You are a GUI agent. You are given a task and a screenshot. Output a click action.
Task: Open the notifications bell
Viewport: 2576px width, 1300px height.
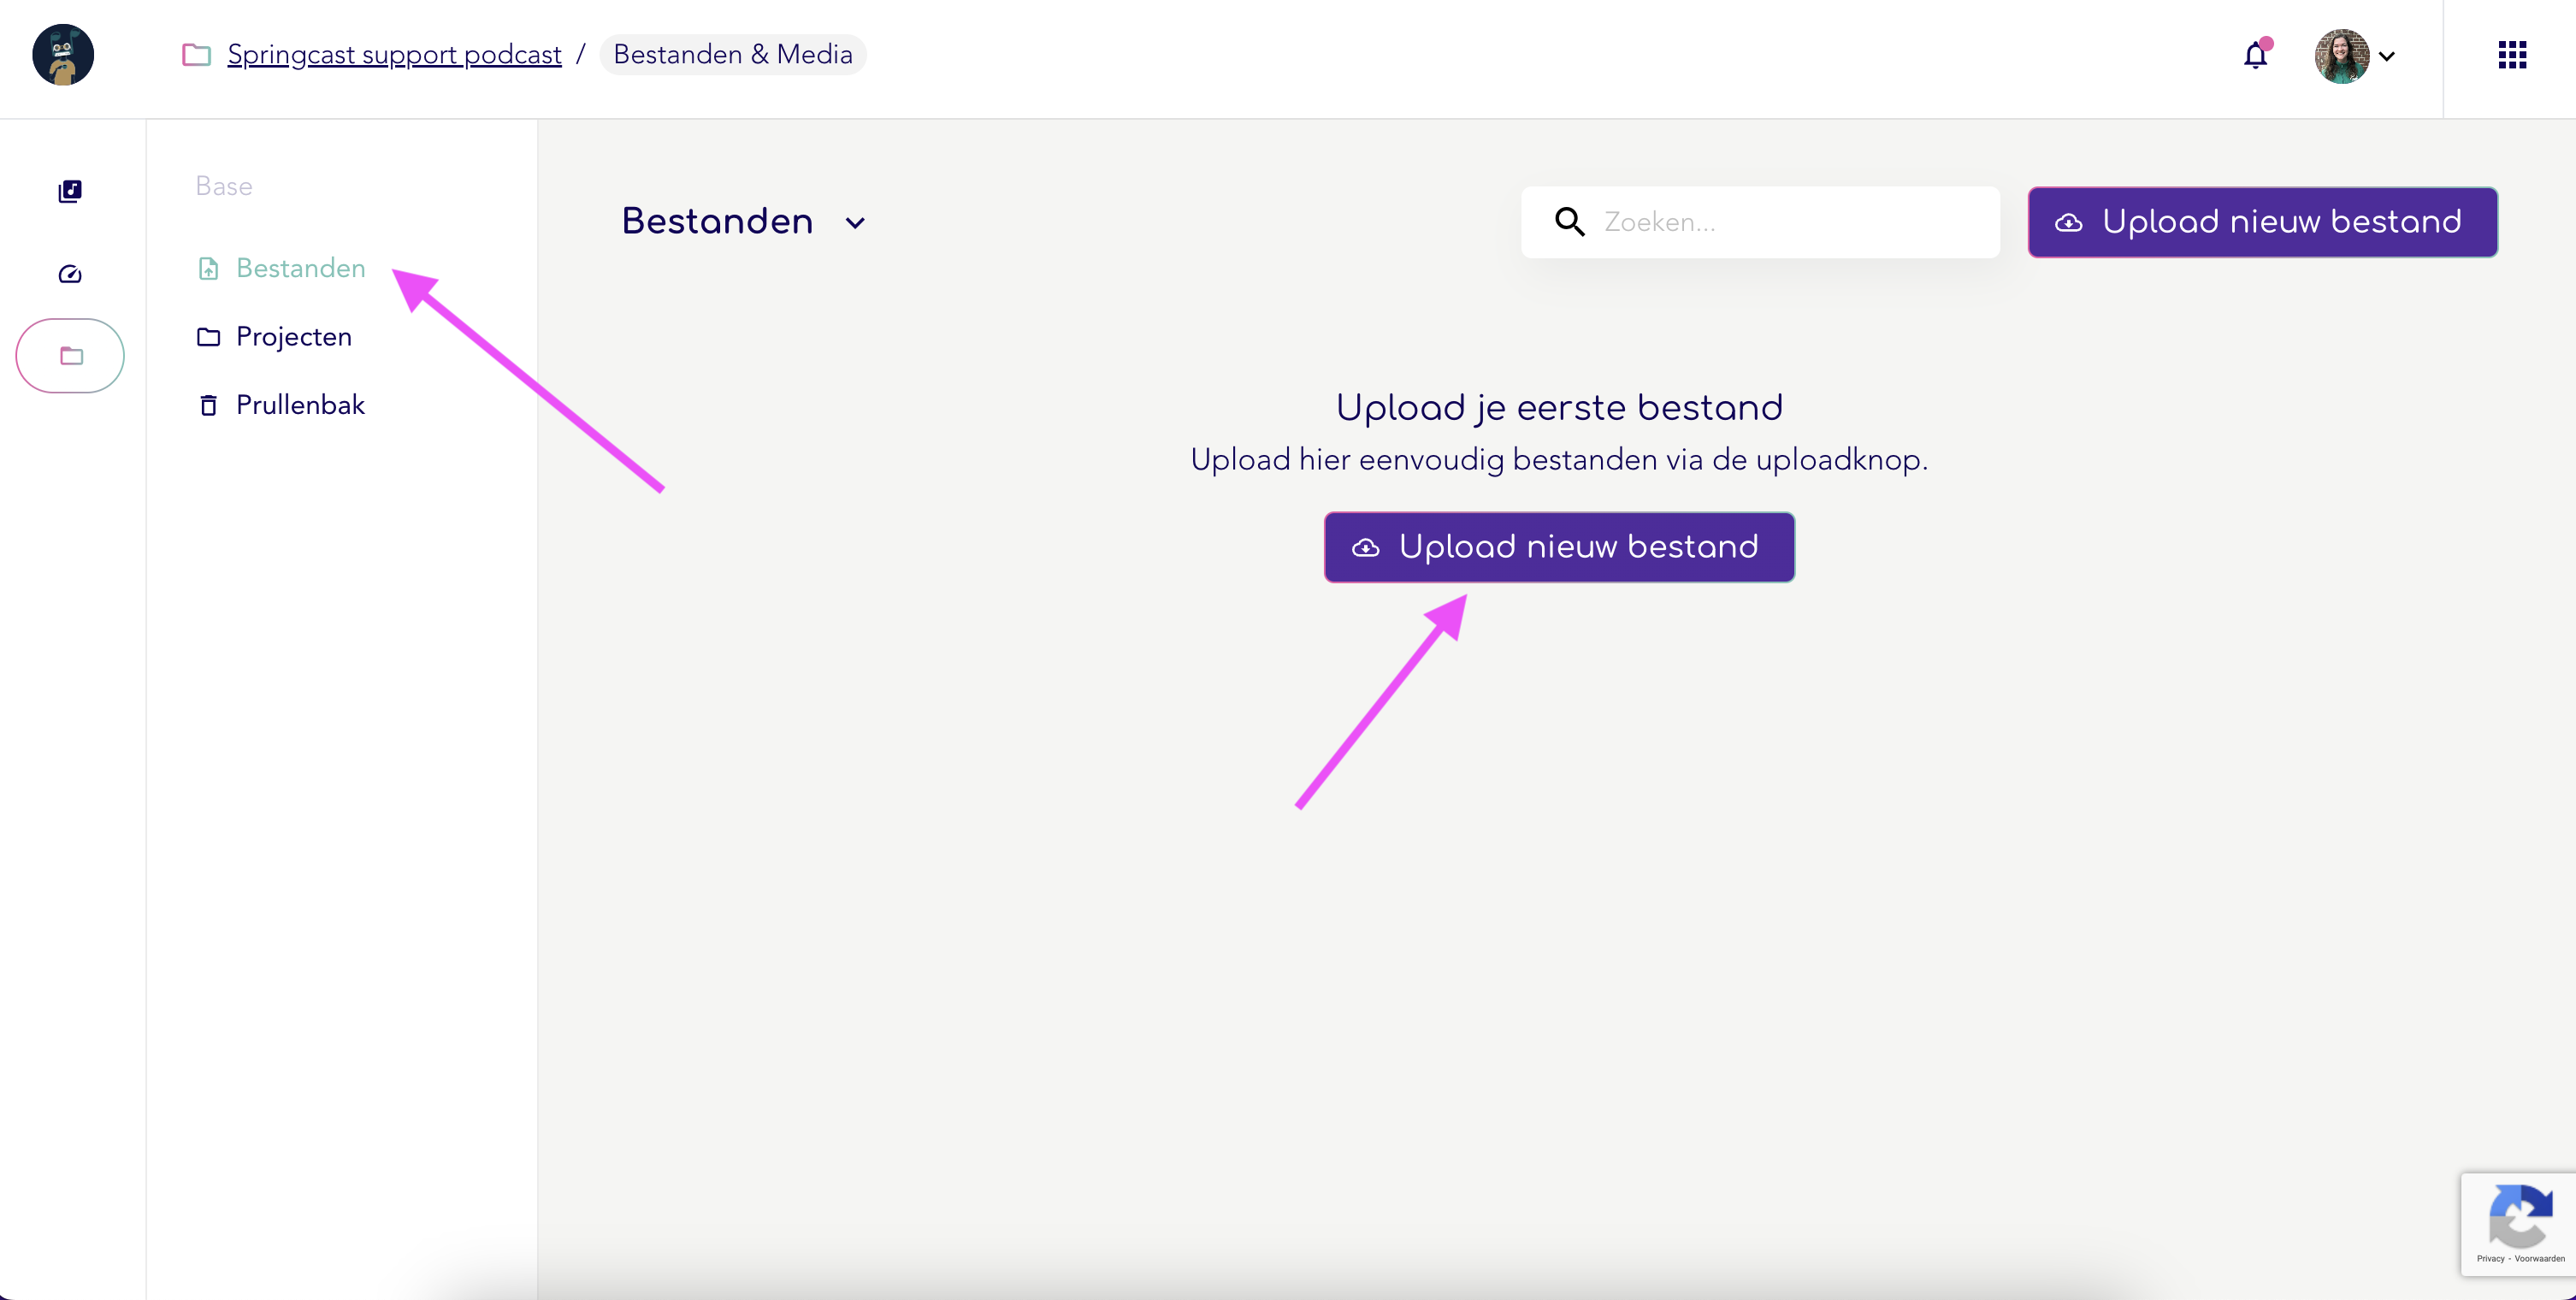pyautogui.click(x=2256, y=55)
